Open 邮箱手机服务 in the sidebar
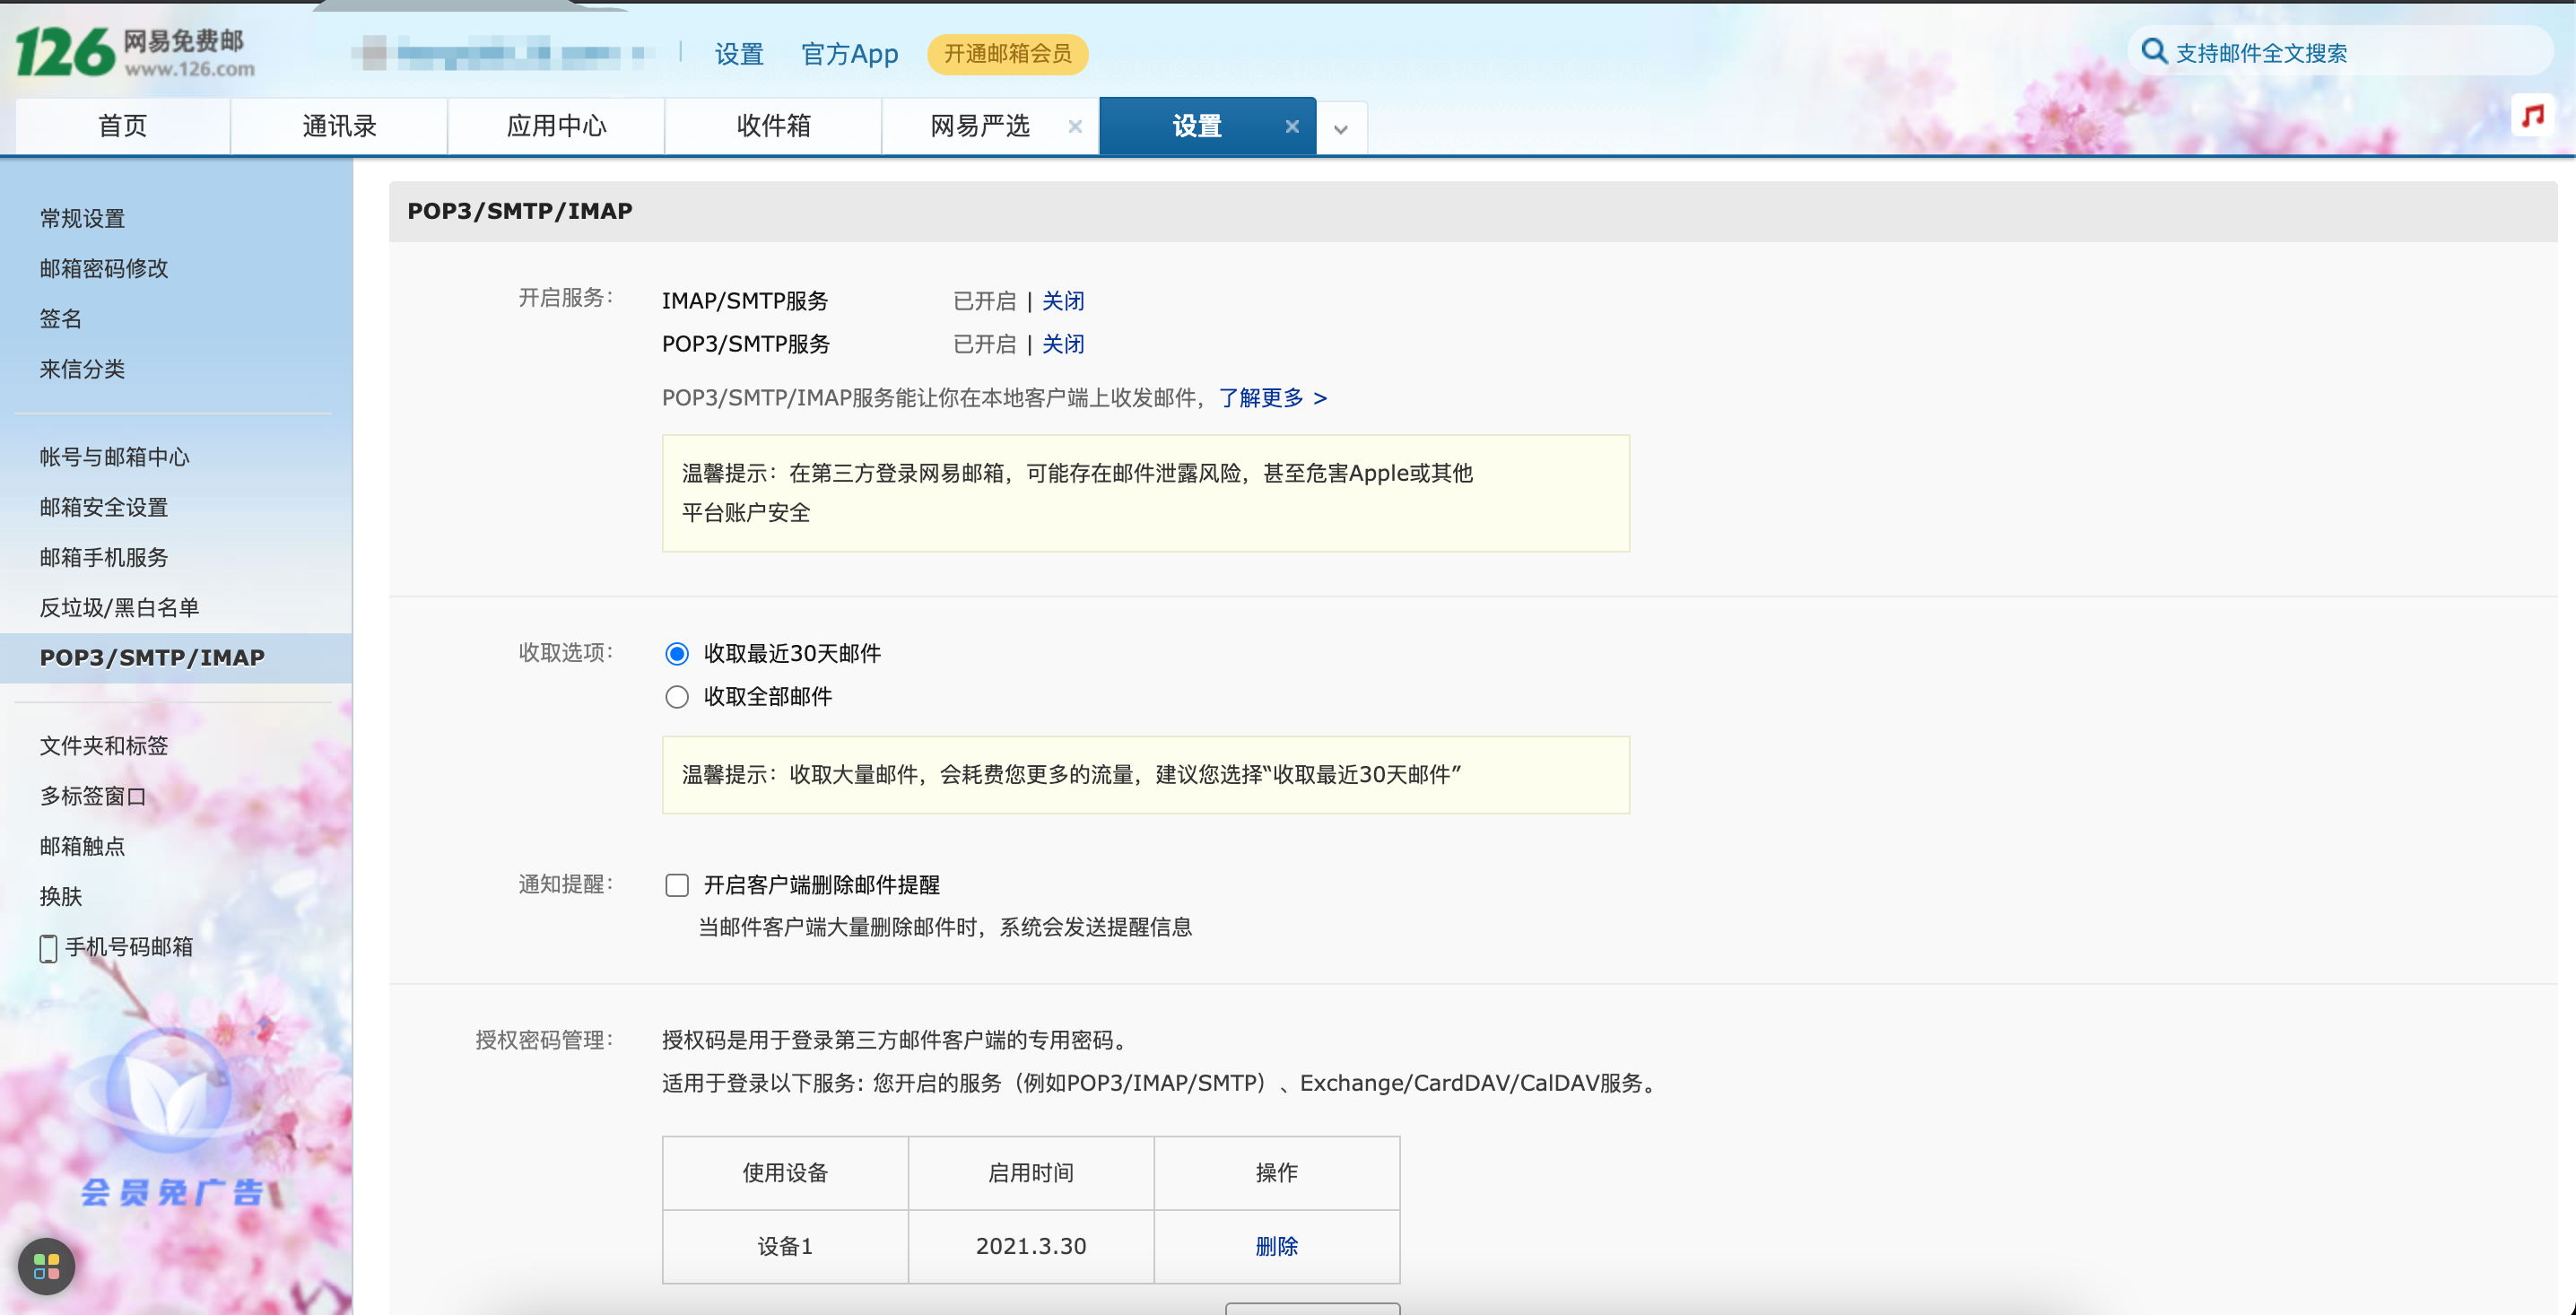 coord(104,557)
